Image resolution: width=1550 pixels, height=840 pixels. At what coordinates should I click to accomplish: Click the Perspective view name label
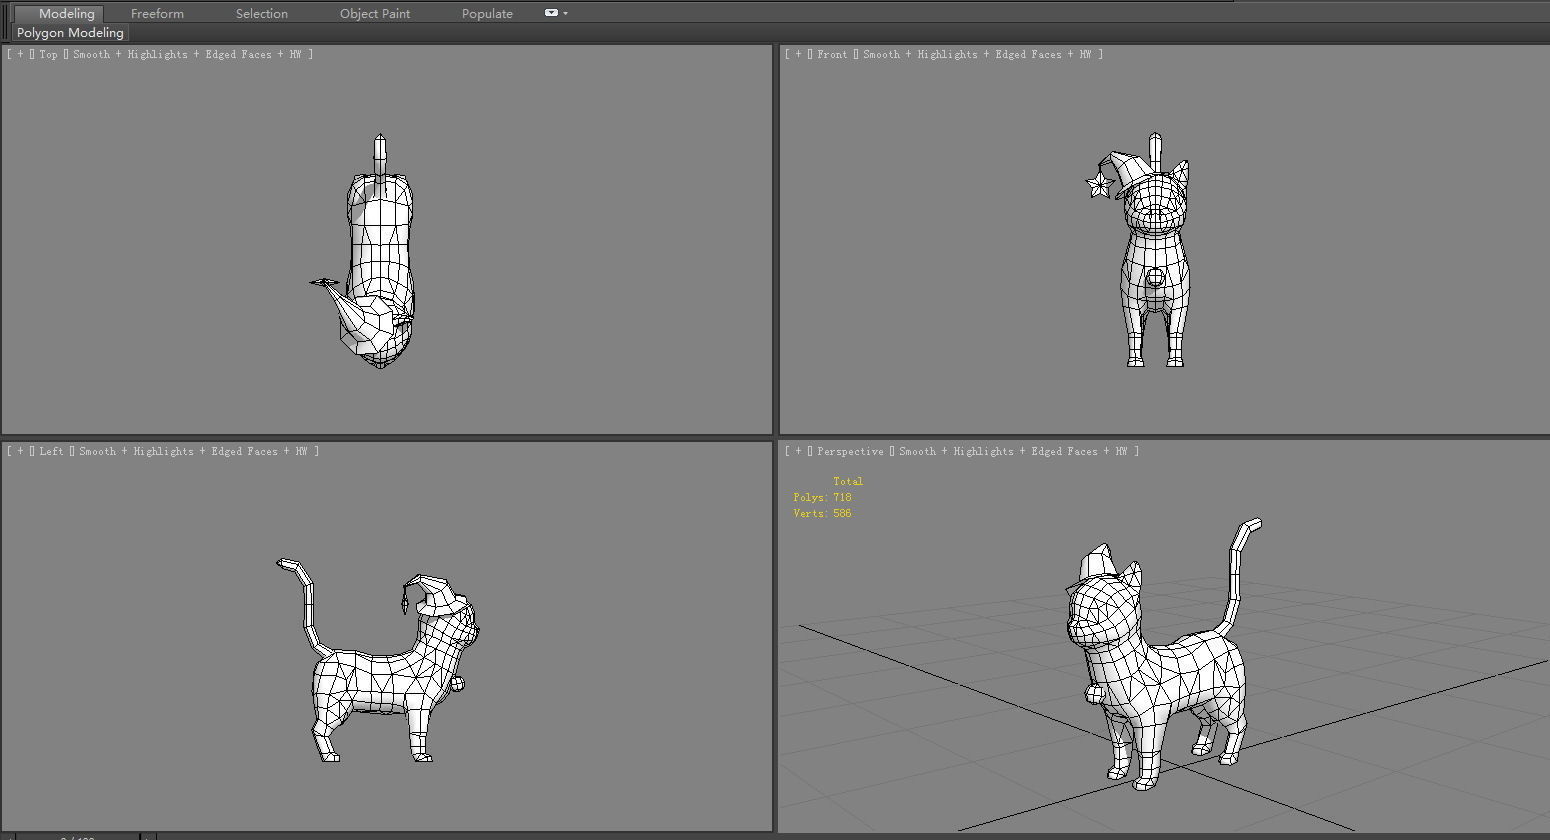tap(850, 451)
